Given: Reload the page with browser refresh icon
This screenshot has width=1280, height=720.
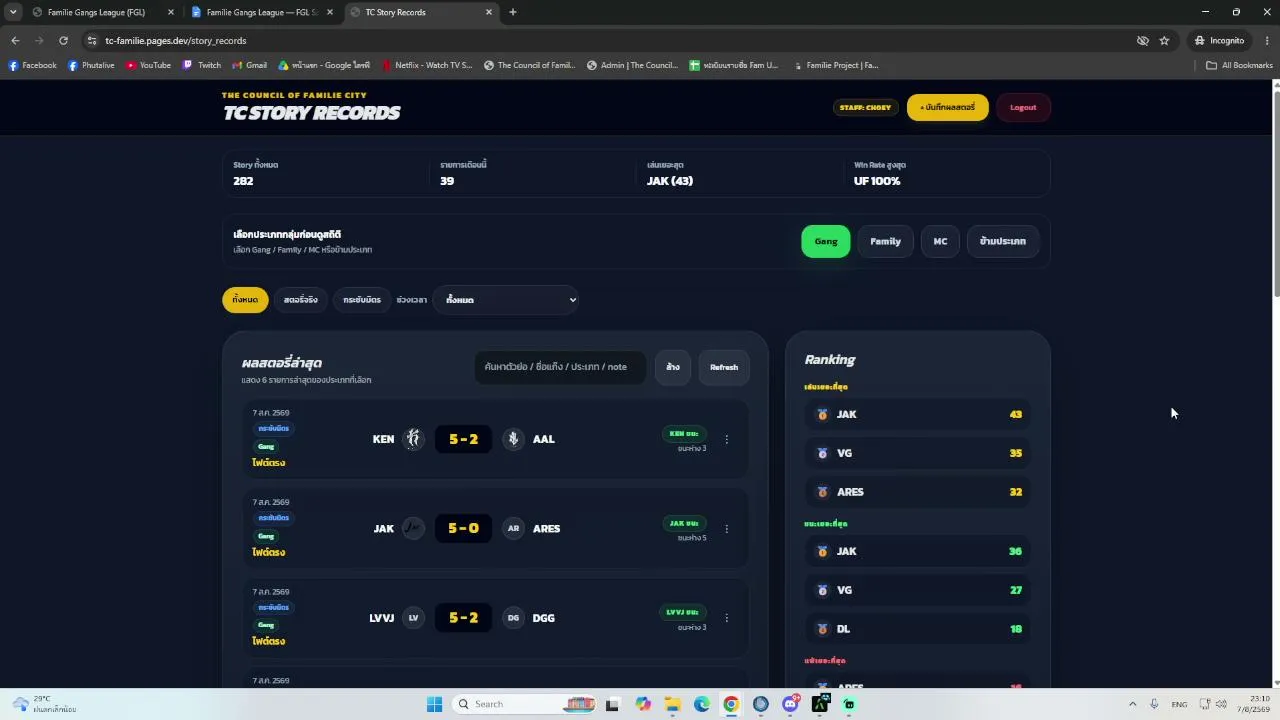Looking at the screenshot, I should (63, 41).
